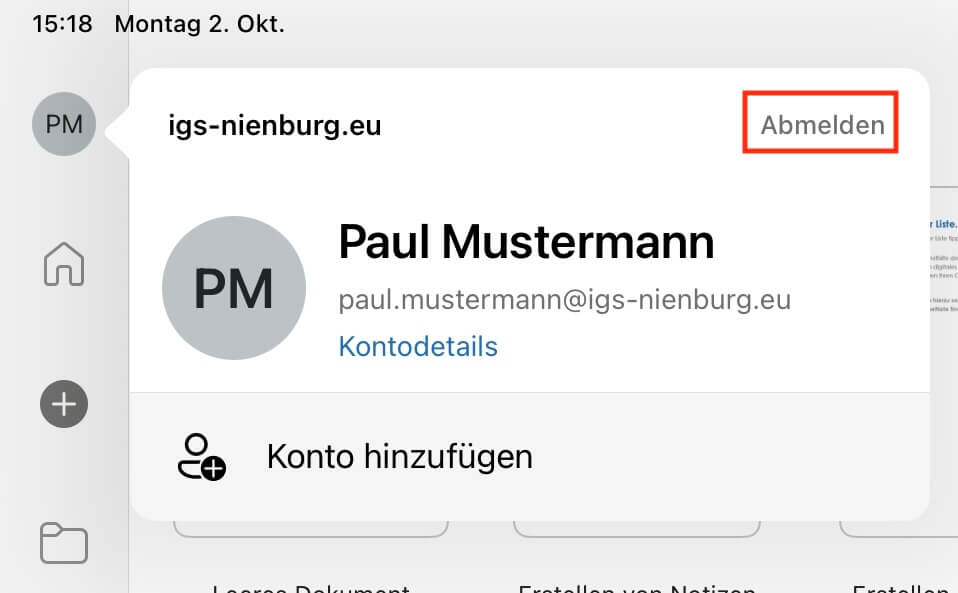Image resolution: width=958 pixels, height=593 pixels.
Task: Tap the large PM profile picture circle
Action: click(x=233, y=289)
